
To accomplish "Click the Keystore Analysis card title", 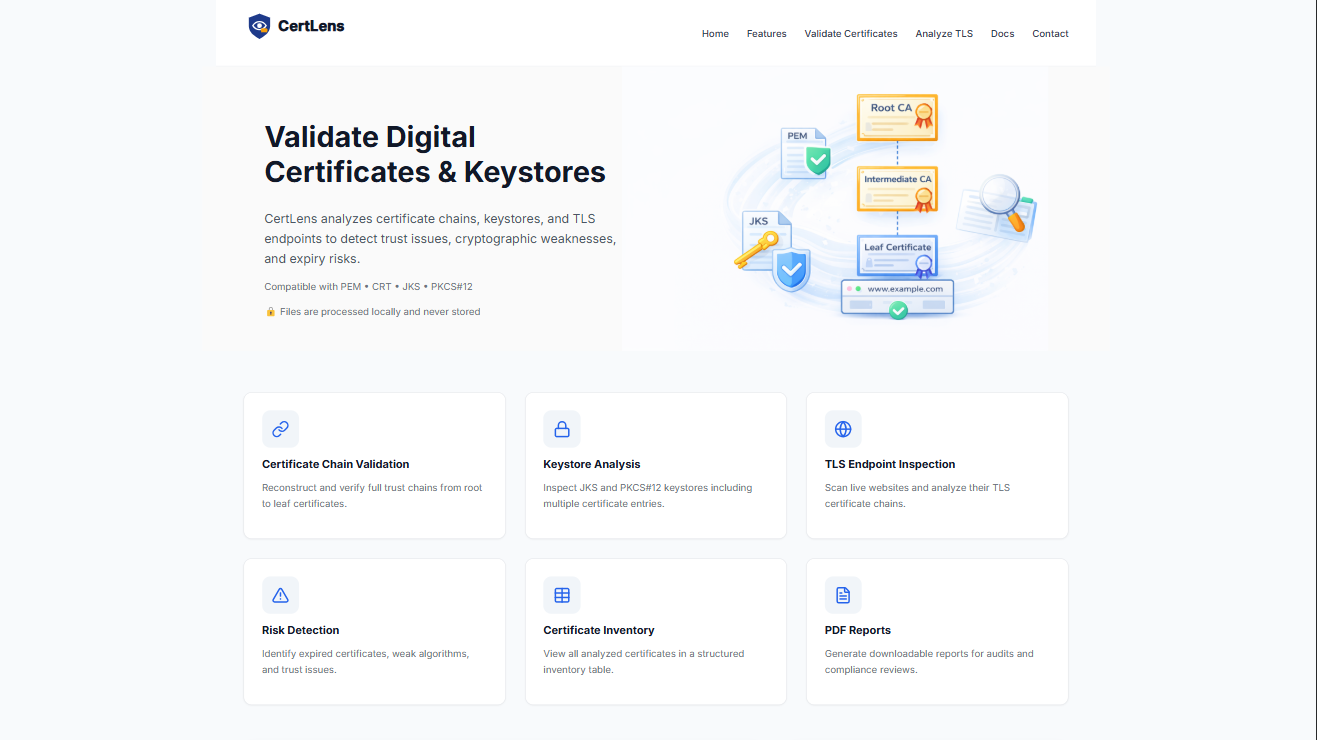I will coord(592,464).
